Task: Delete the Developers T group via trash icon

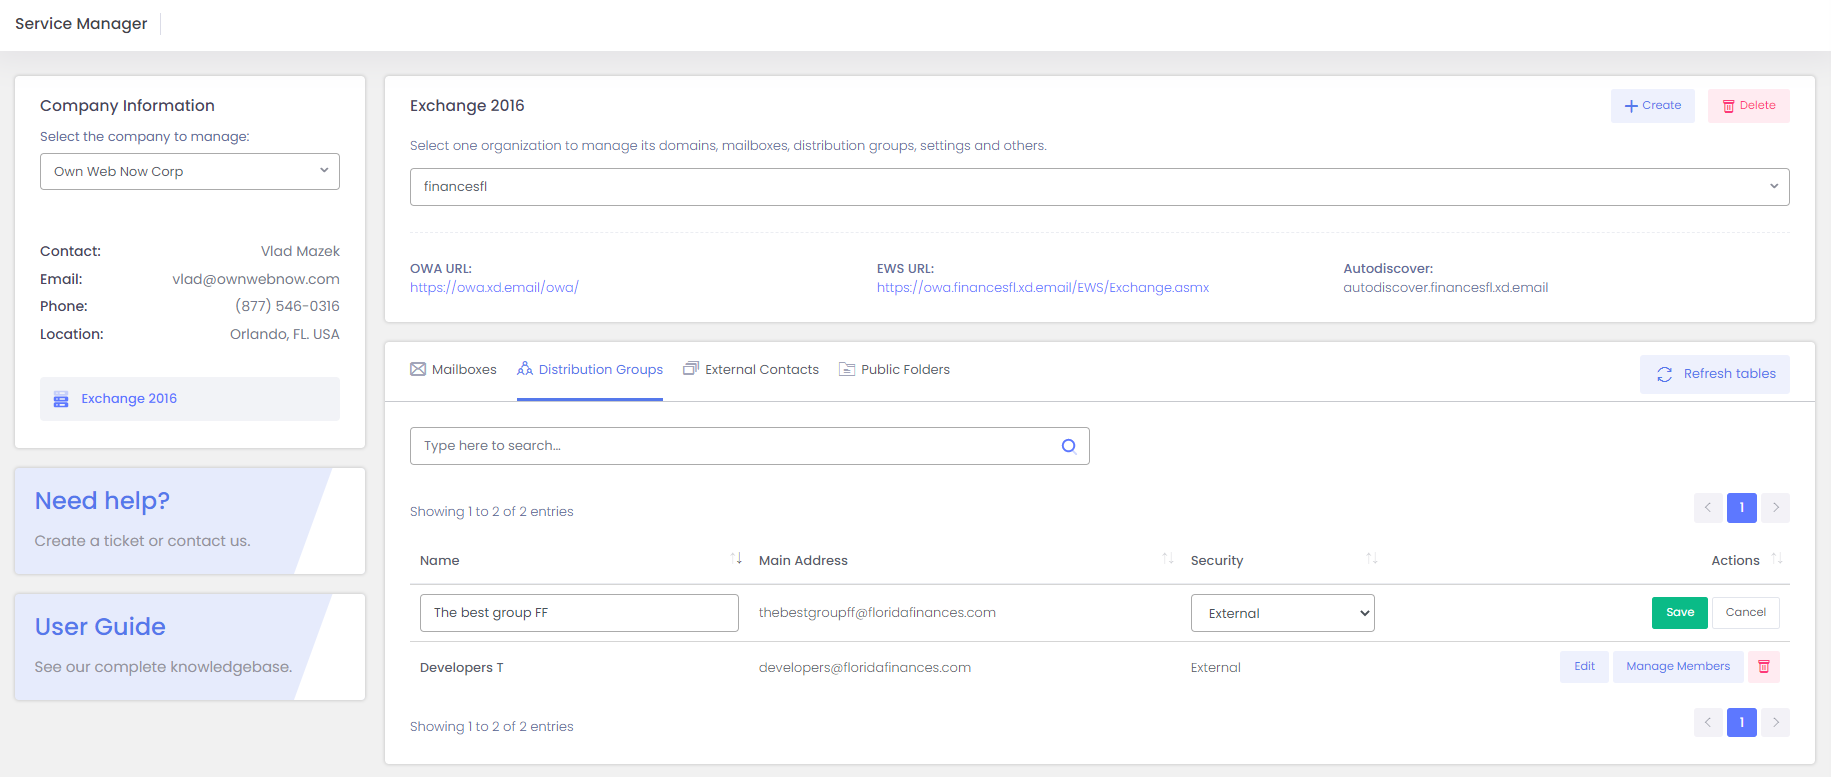Action: point(1763,667)
